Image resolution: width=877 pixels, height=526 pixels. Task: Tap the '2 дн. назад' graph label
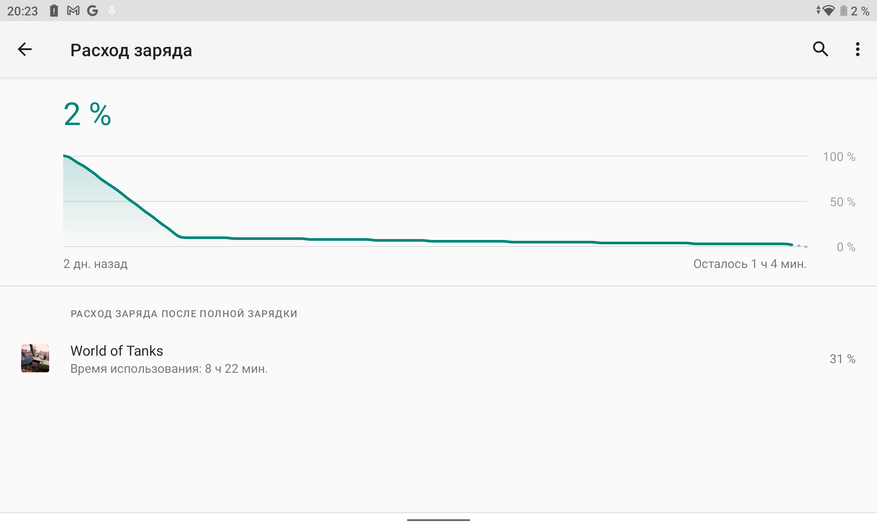[95, 264]
